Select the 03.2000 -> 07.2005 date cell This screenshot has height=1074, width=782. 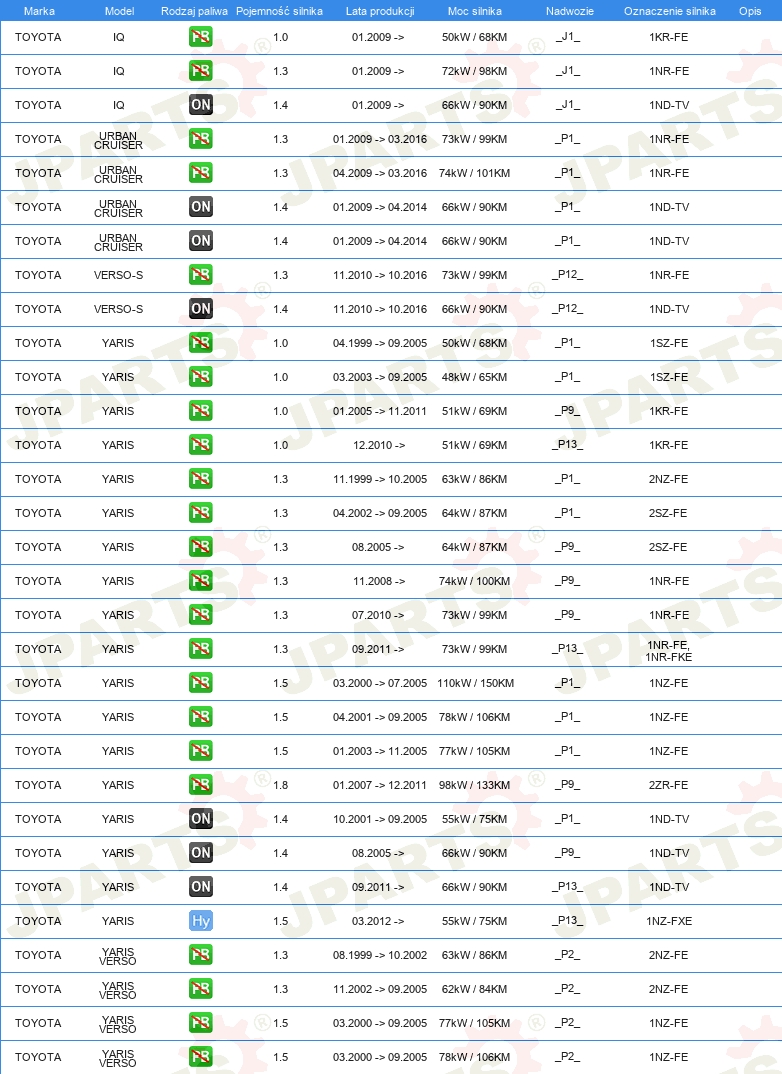coord(380,683)
